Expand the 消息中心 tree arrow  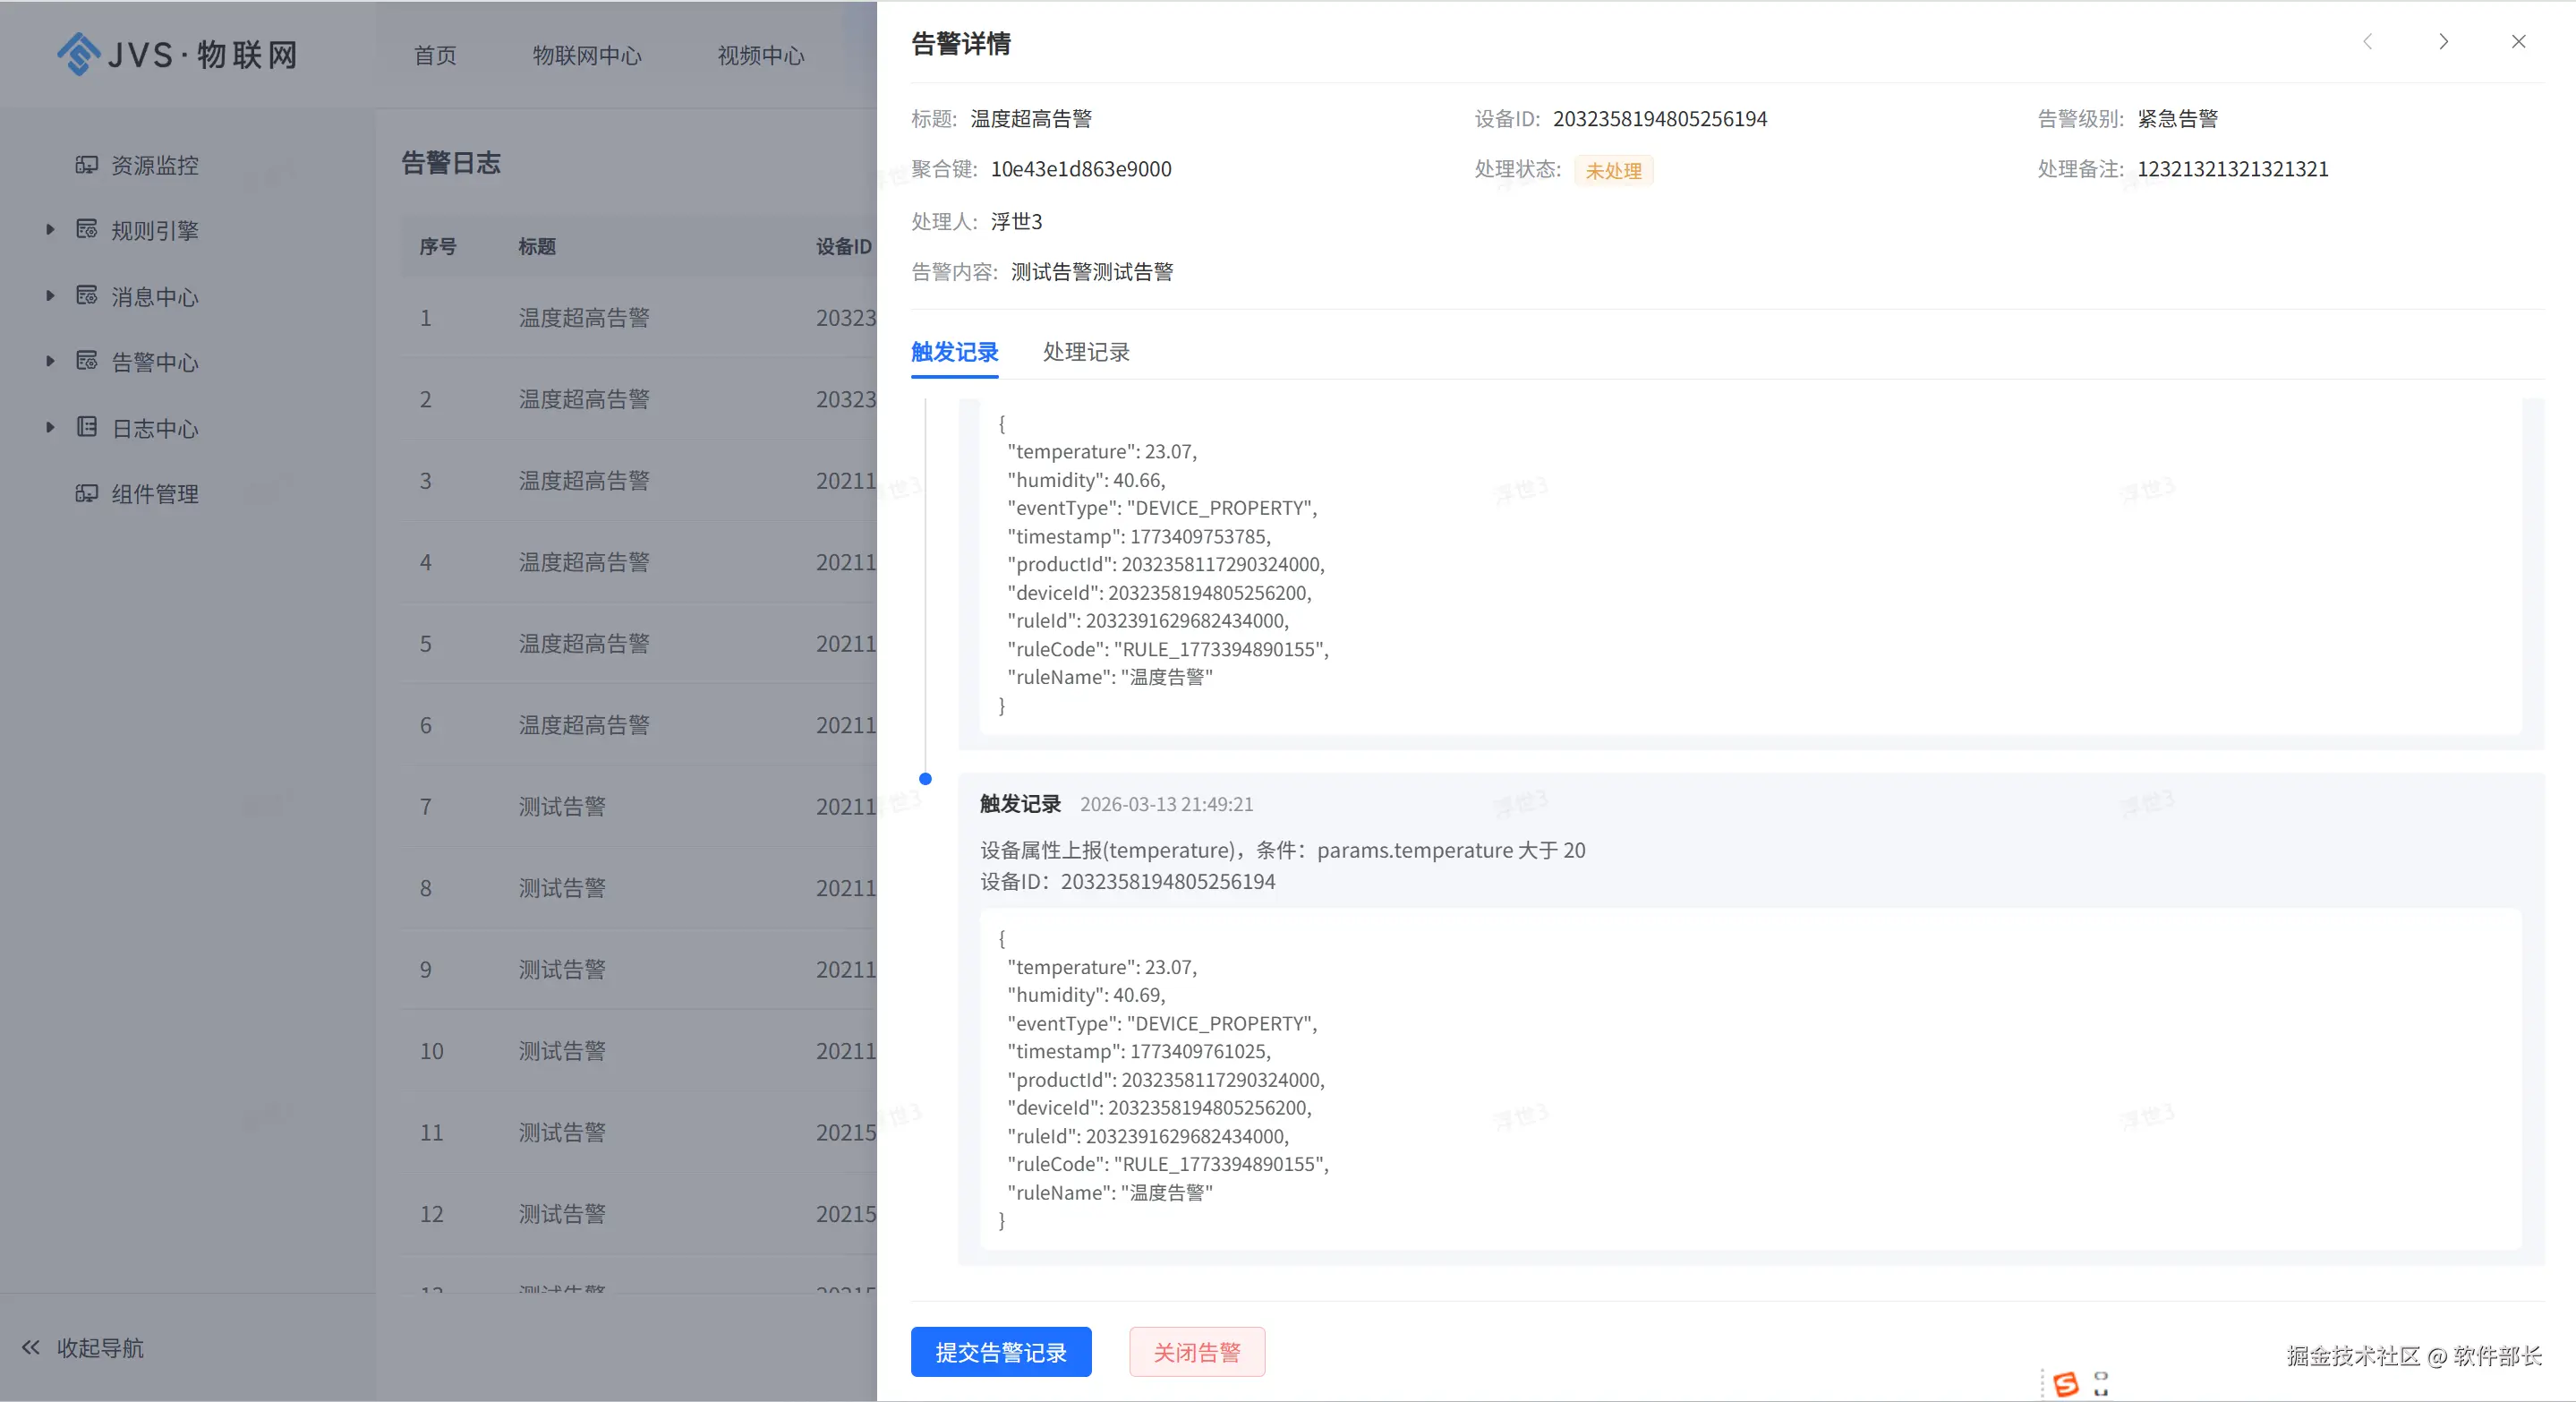coord(50,295)
